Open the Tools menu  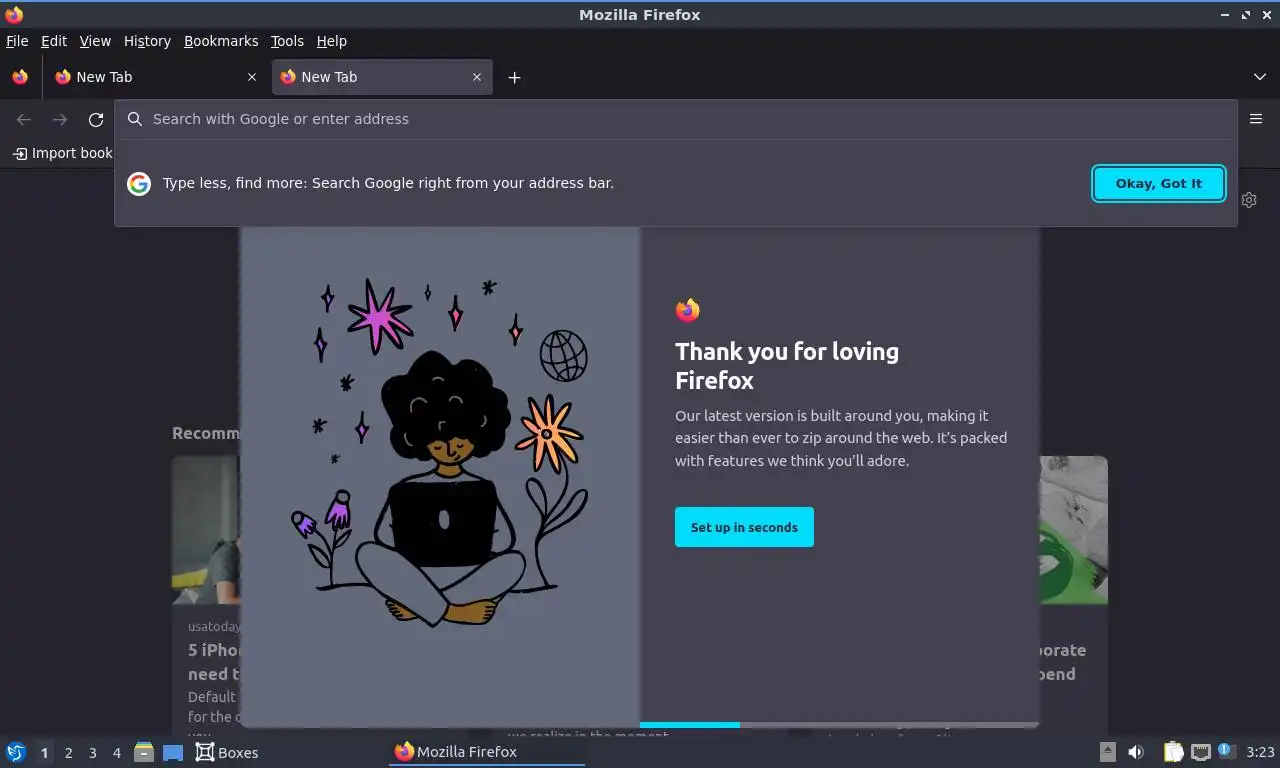pos(287,41)
